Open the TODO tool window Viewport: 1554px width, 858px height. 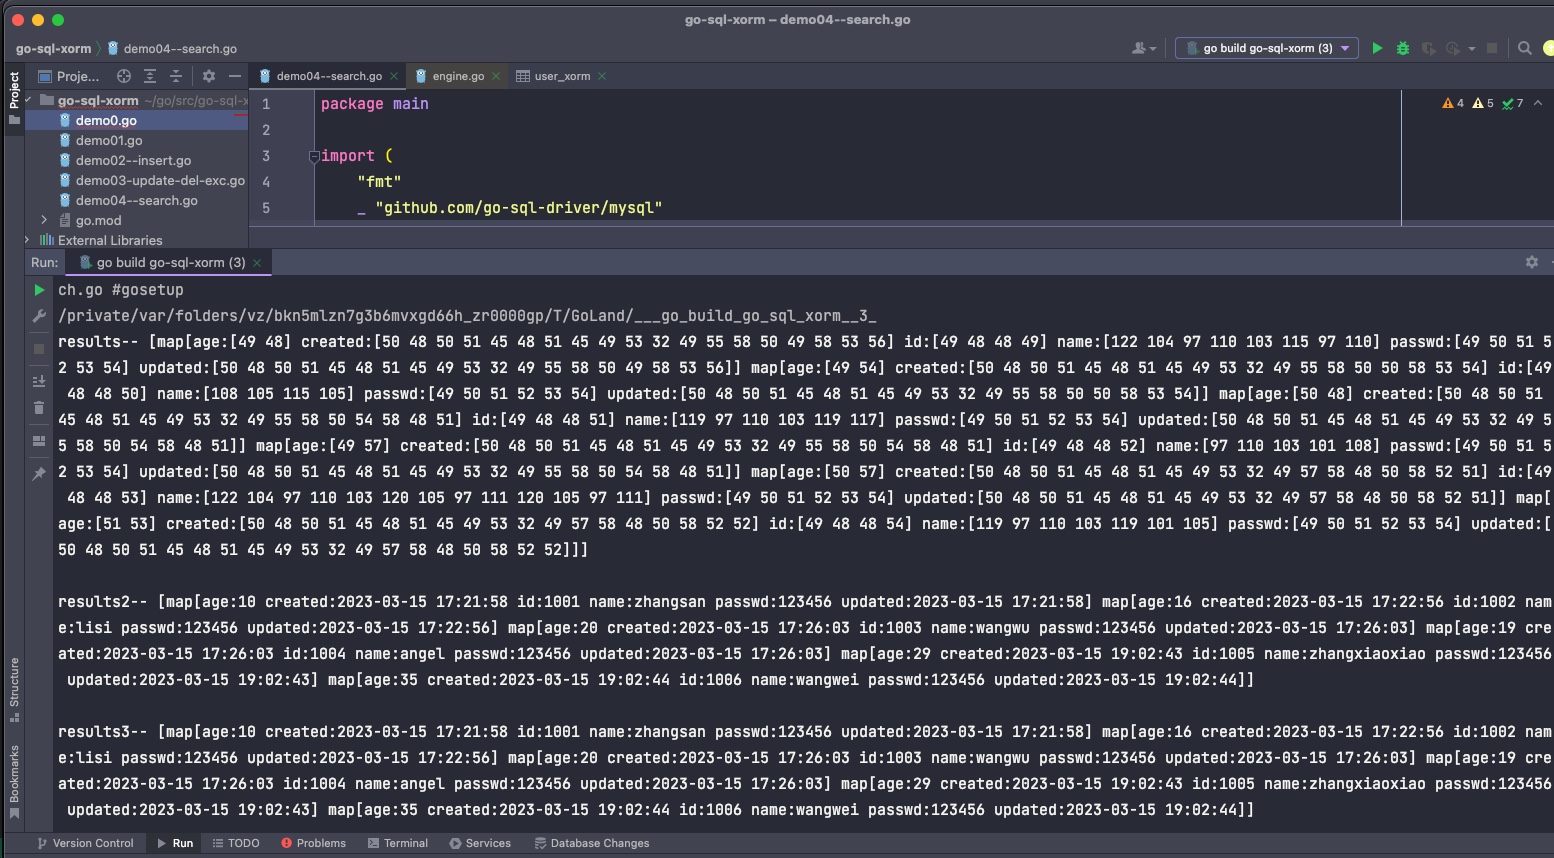click(236, 843)
